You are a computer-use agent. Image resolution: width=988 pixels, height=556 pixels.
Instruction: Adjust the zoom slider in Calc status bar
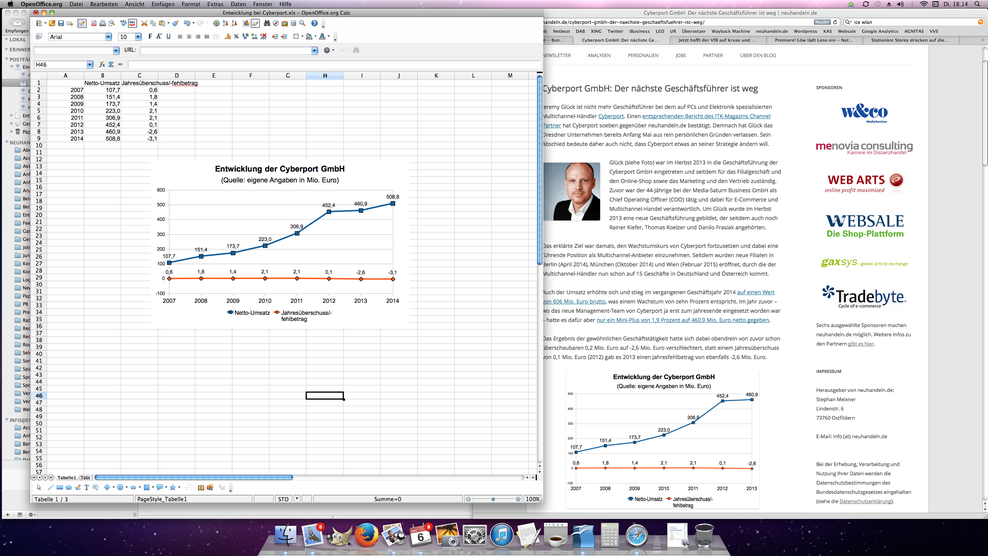point(493,499)
